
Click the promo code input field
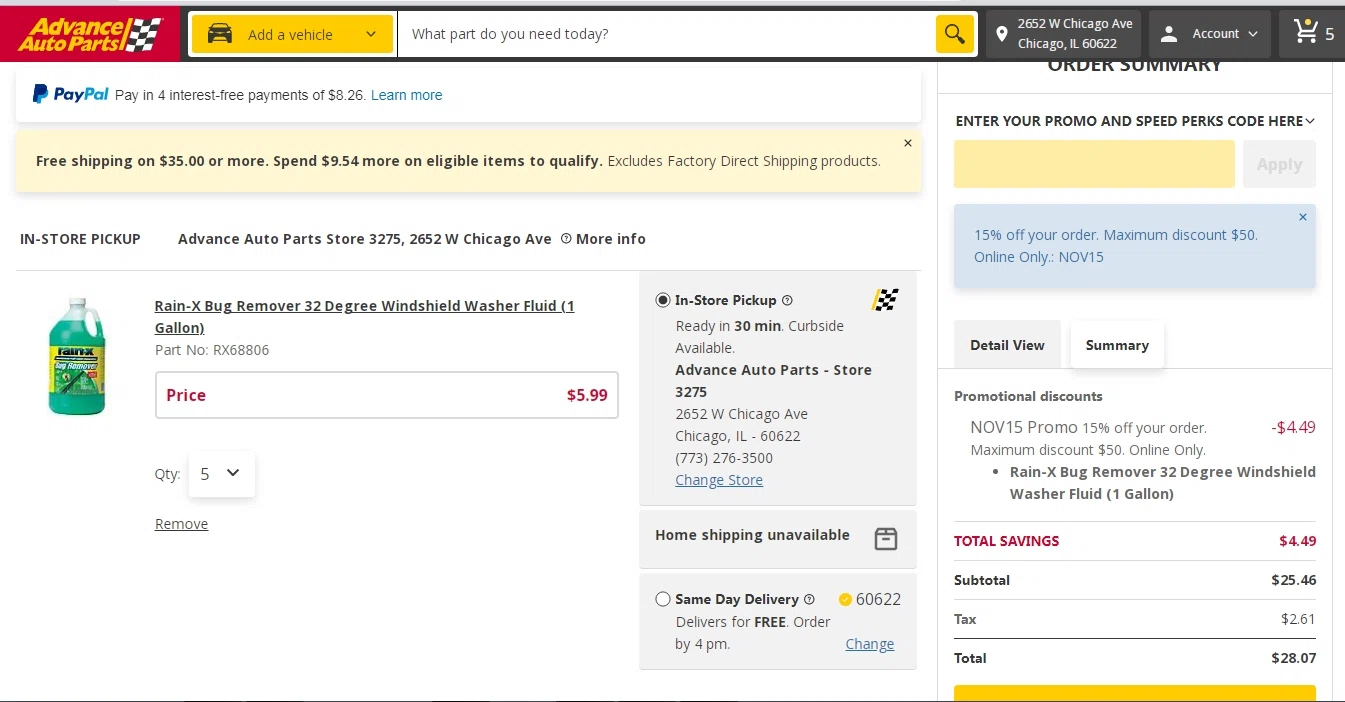1094,164
